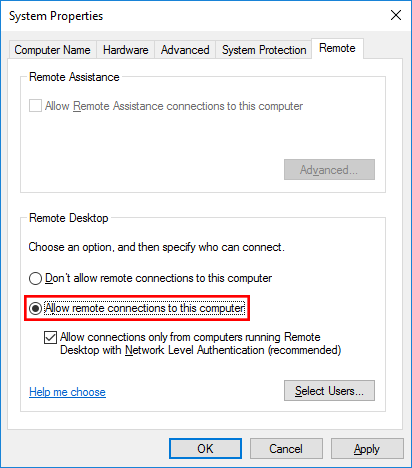Image resolution: width=412 pixels, height=468 pixels.
Task: Confirm changes with the OK button
Action: pos(205,449)
